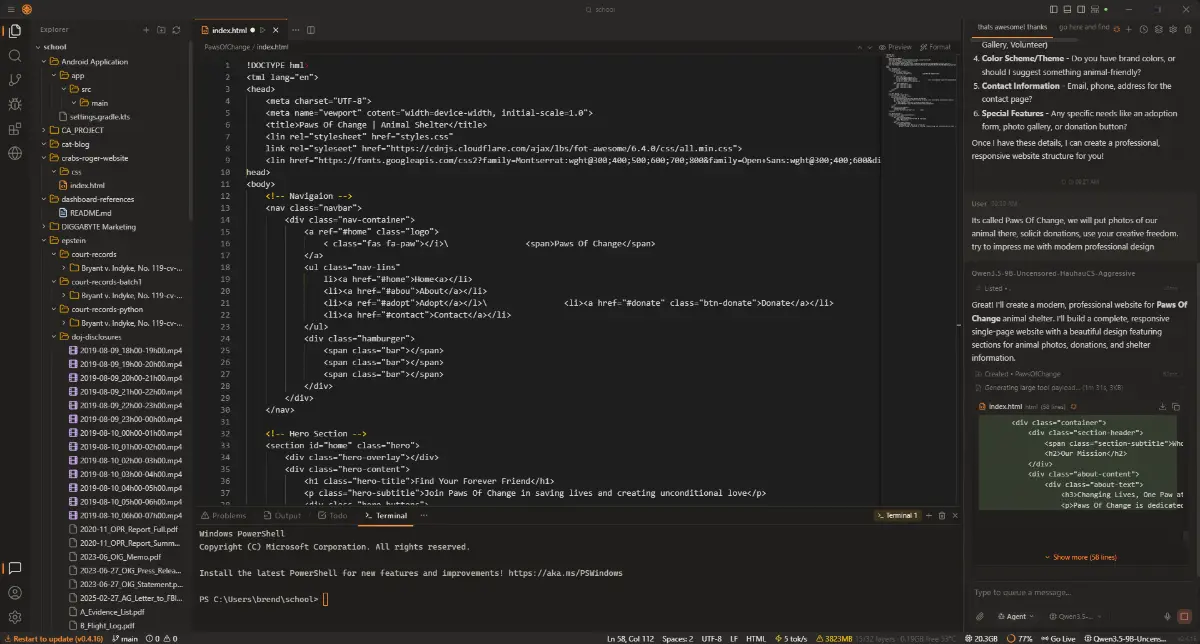Refresh the Explorer file tree
Viewport: 1200px width, 644px height.
click(176, 30)
